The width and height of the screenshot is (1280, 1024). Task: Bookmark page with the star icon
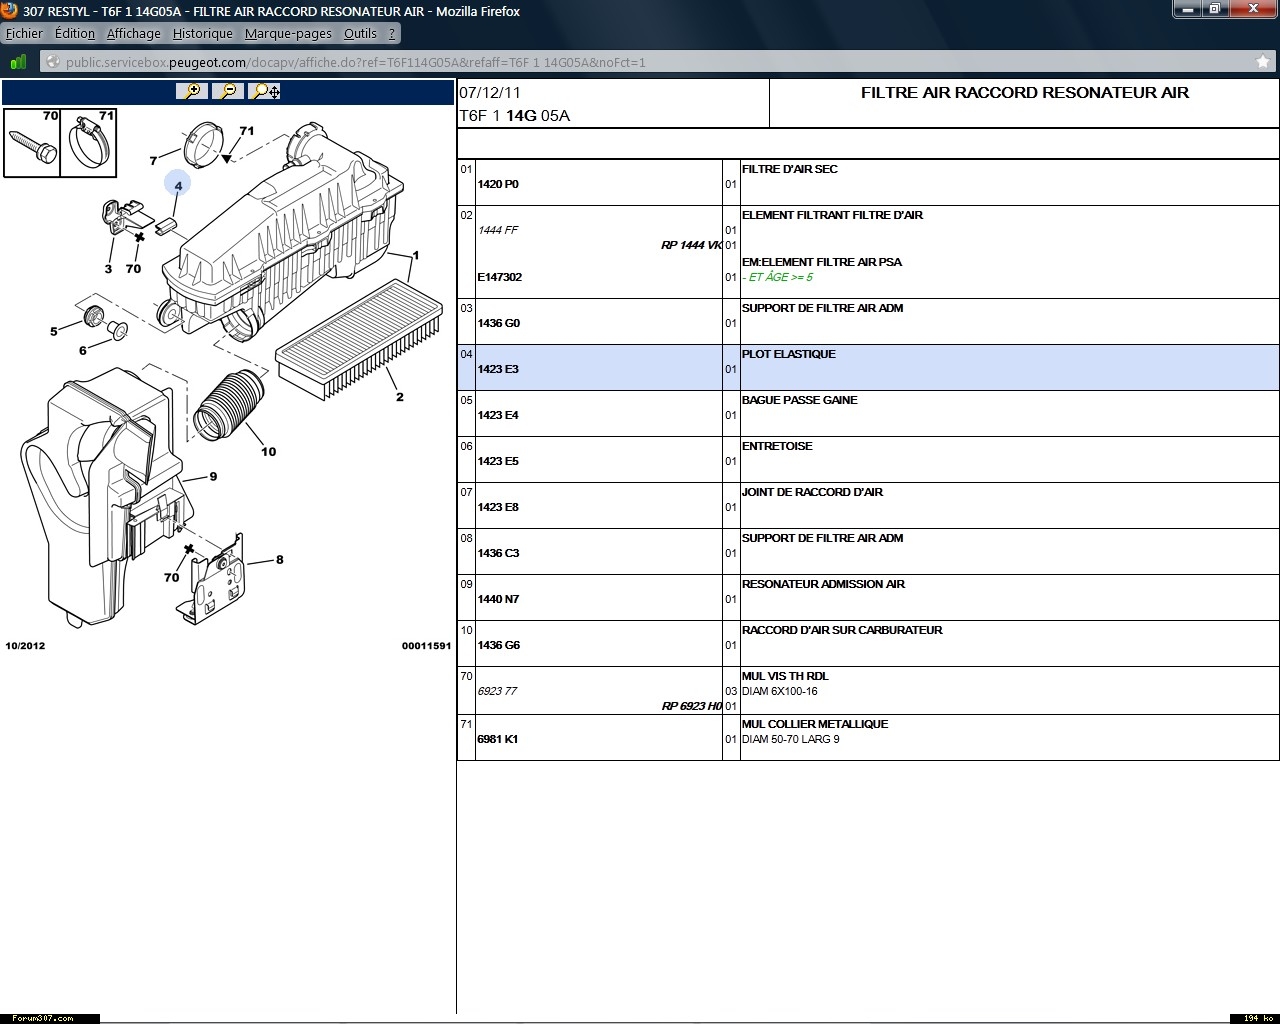[x=1263, y=62]
